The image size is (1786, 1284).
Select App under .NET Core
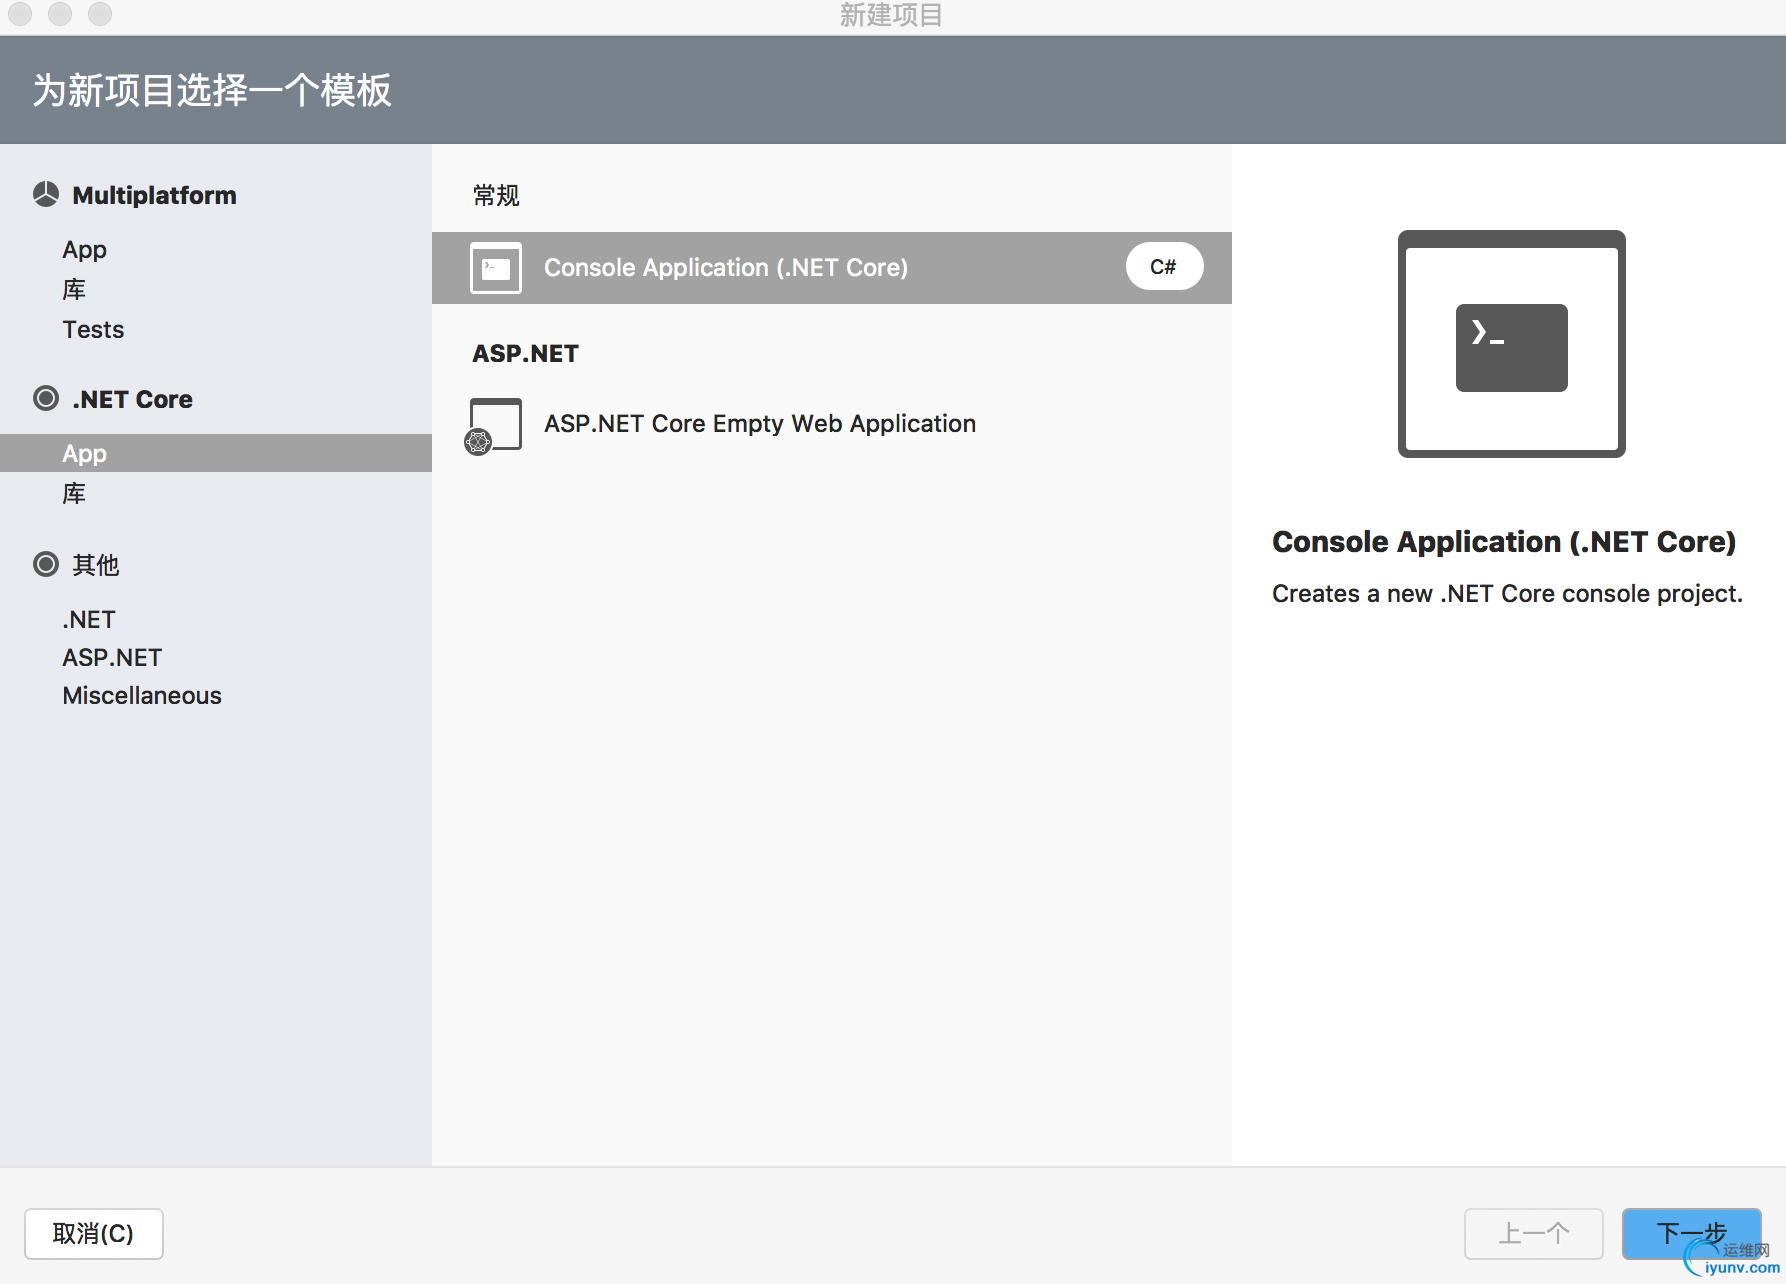216,453
